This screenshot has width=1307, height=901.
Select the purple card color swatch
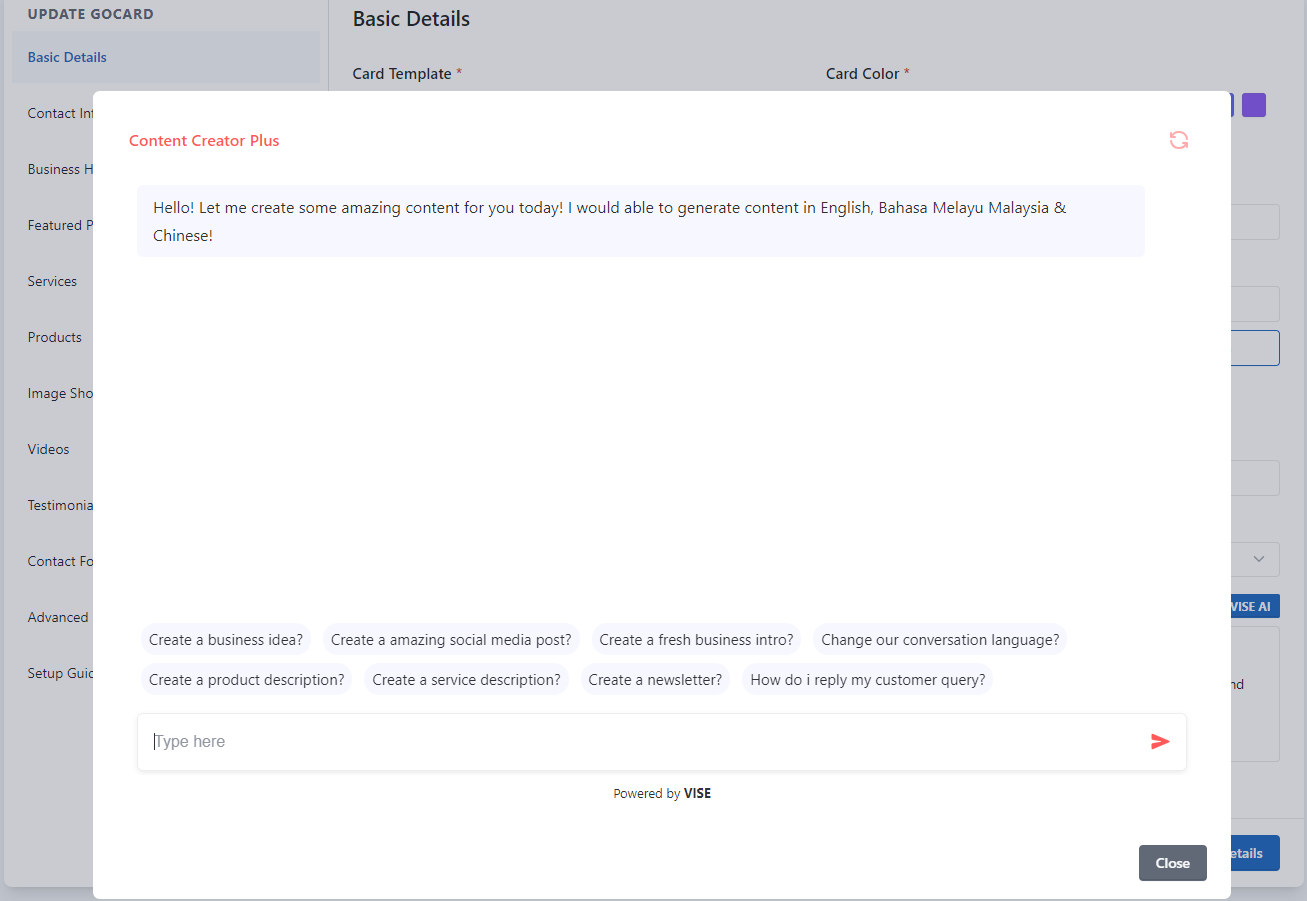coord(1254,105)
